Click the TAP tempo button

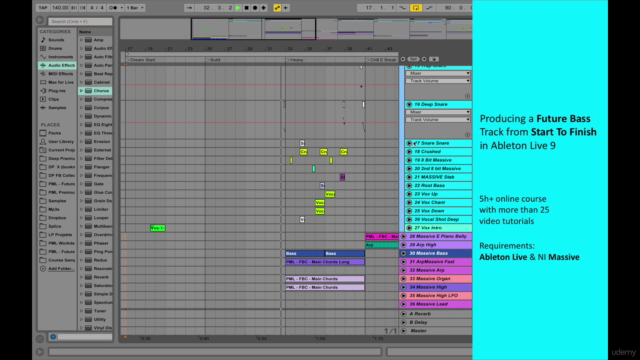click(x=42, y=8)
